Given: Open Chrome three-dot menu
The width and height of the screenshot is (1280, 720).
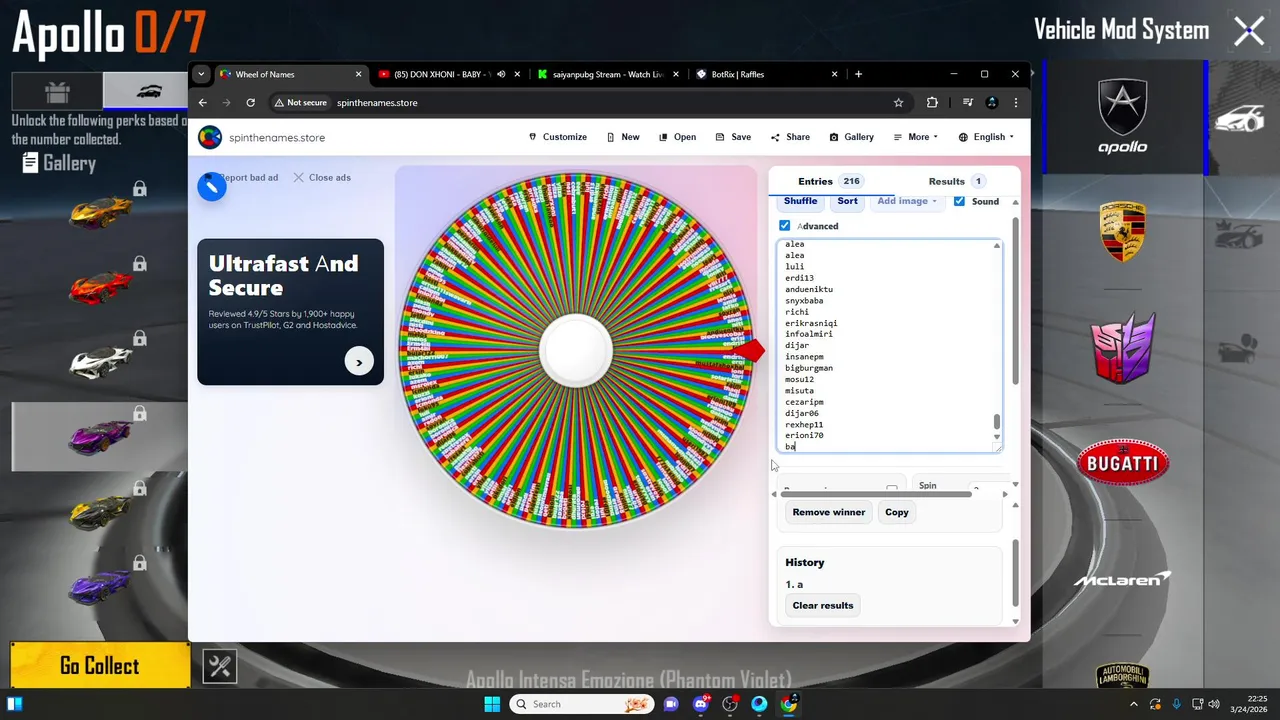Looking at the screenshot, I should [1016, 102].
